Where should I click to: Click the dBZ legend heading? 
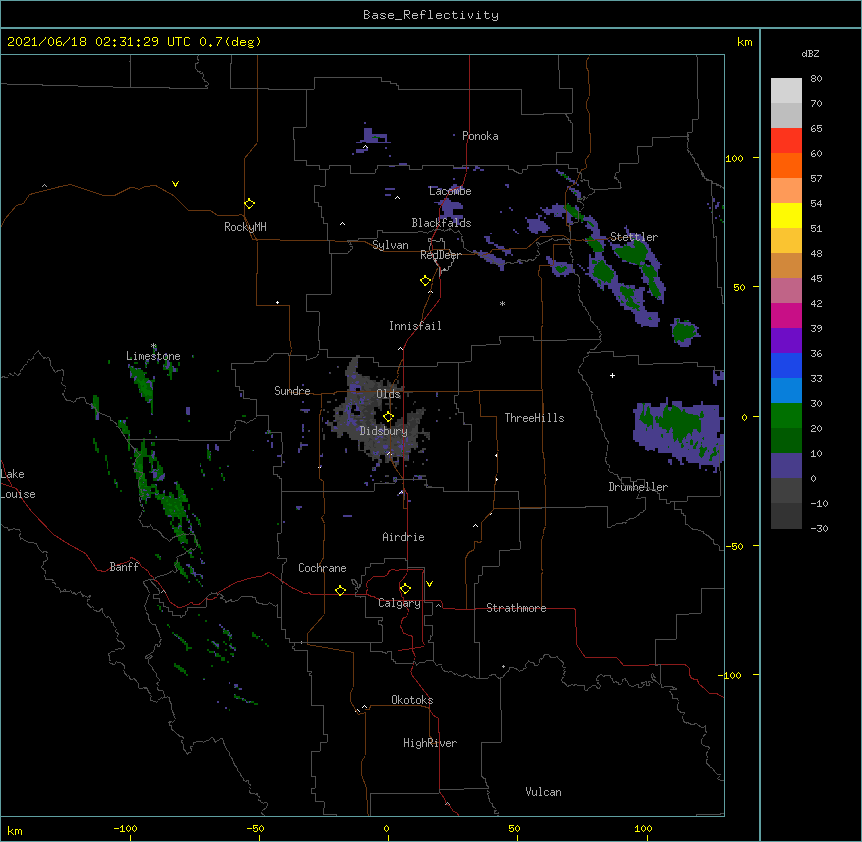[810, 53]
